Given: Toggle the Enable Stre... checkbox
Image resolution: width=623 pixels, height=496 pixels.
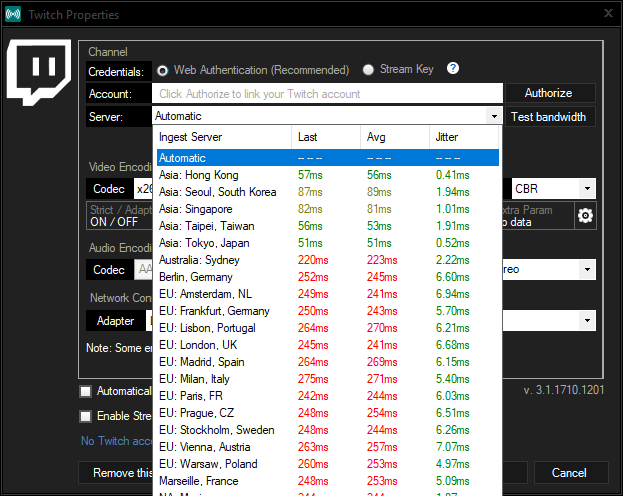Looking at the screenshot, I should point(85,416).
